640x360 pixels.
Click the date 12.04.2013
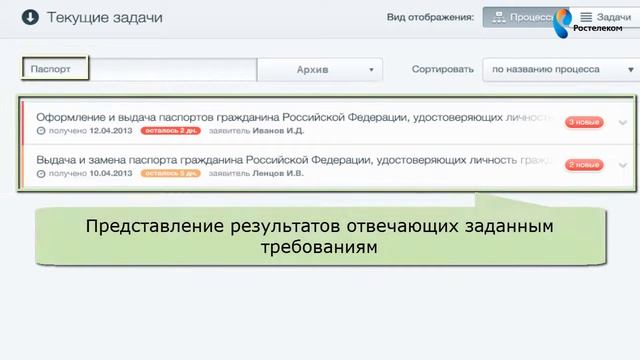pos(111,131)
